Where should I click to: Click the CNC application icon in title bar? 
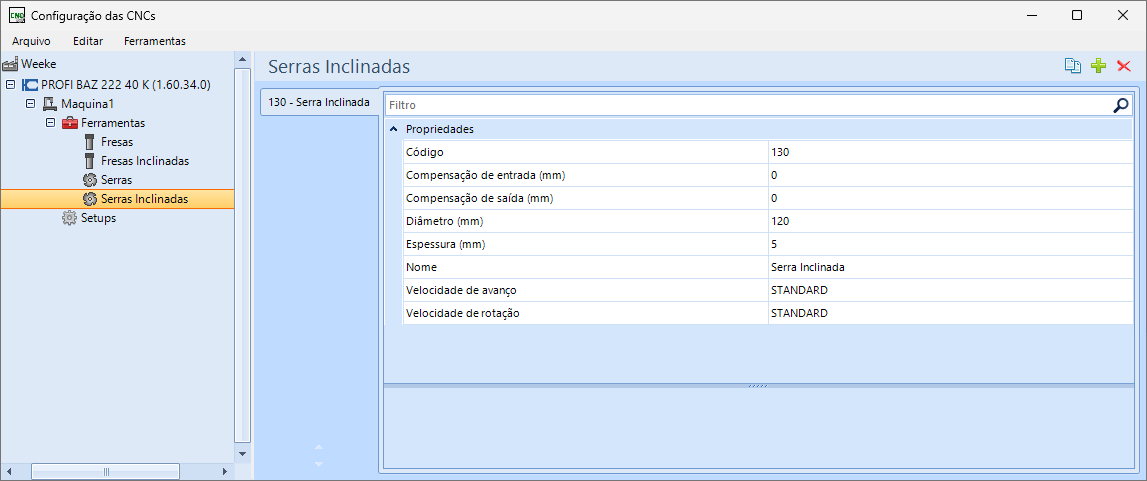coord(16,15)
